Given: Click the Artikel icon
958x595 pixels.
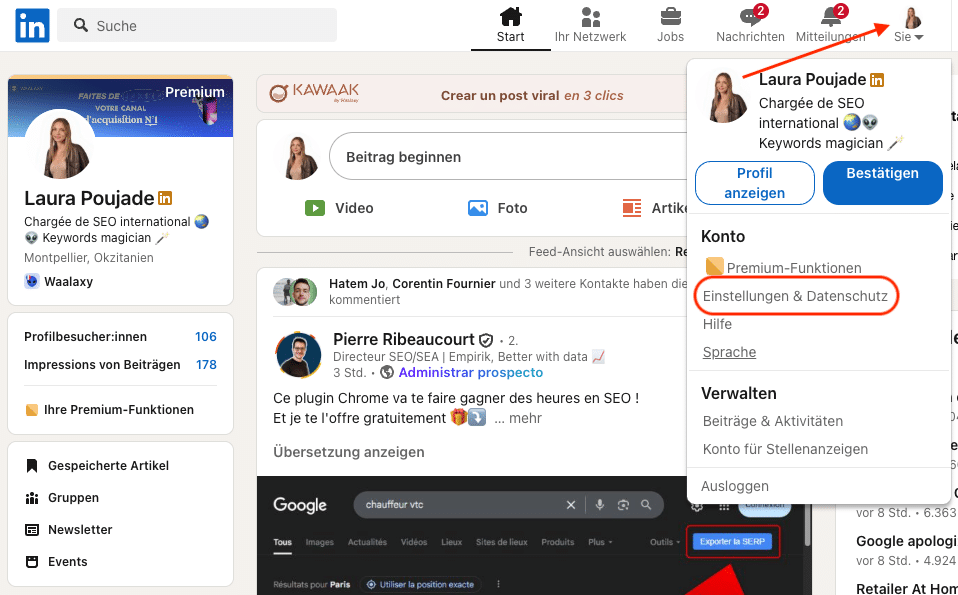Looking at the screenshot, I should [632, 208].
